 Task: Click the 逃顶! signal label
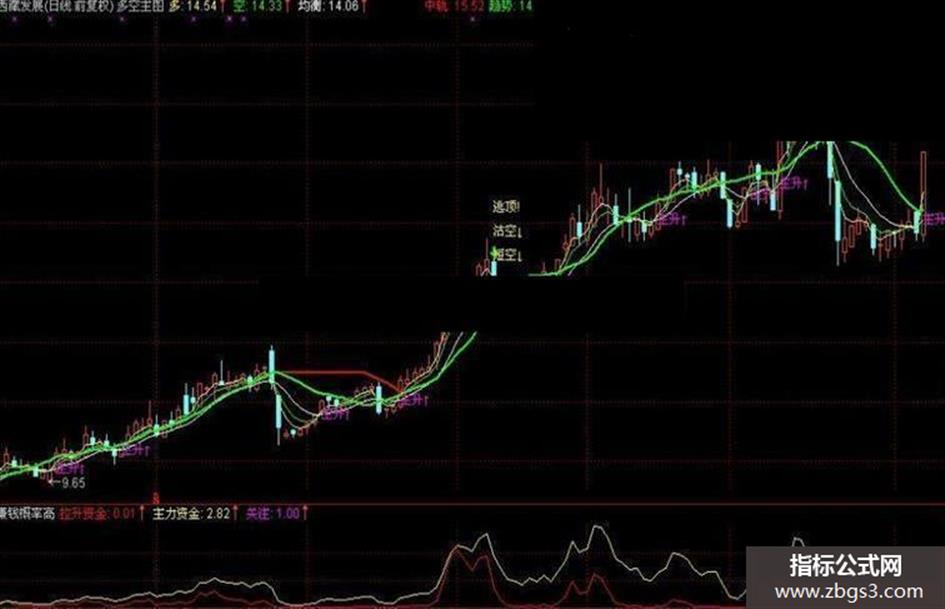coord(506,207)
